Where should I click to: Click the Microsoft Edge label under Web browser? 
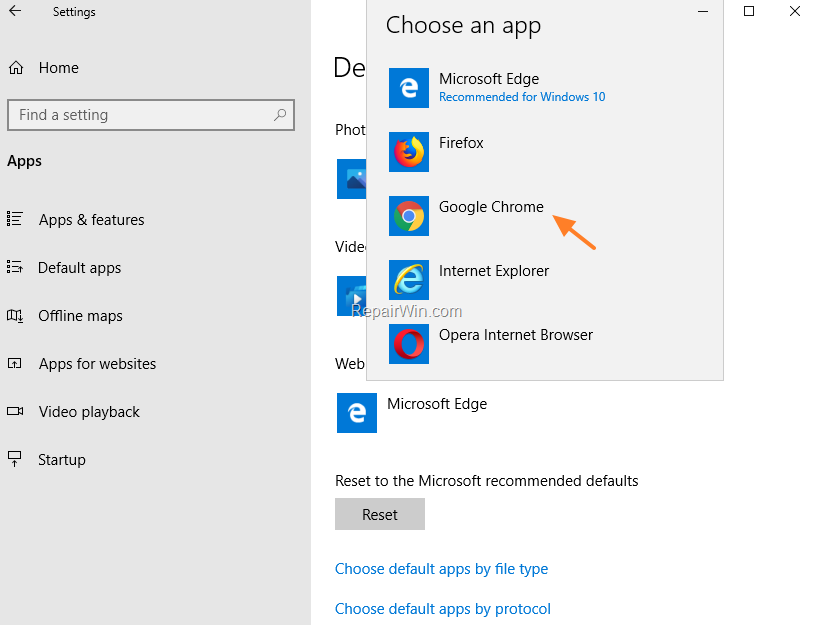(437, 404)
